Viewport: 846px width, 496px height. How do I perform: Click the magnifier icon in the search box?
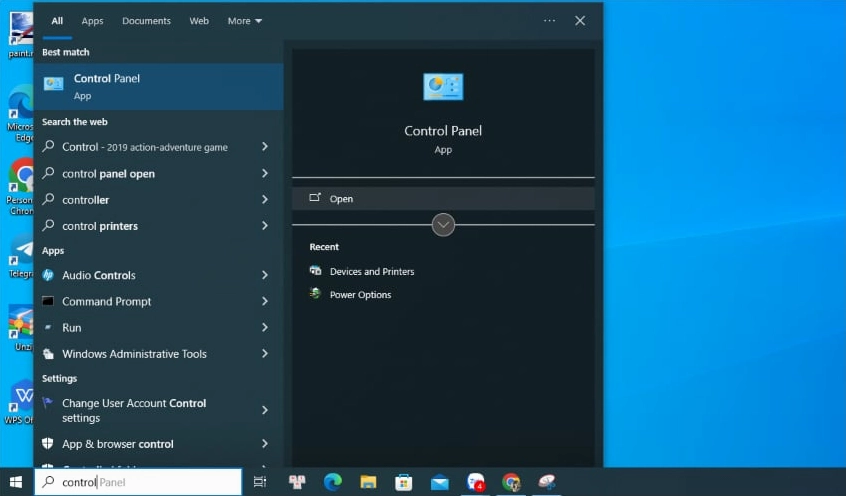[x=48, y=481]
